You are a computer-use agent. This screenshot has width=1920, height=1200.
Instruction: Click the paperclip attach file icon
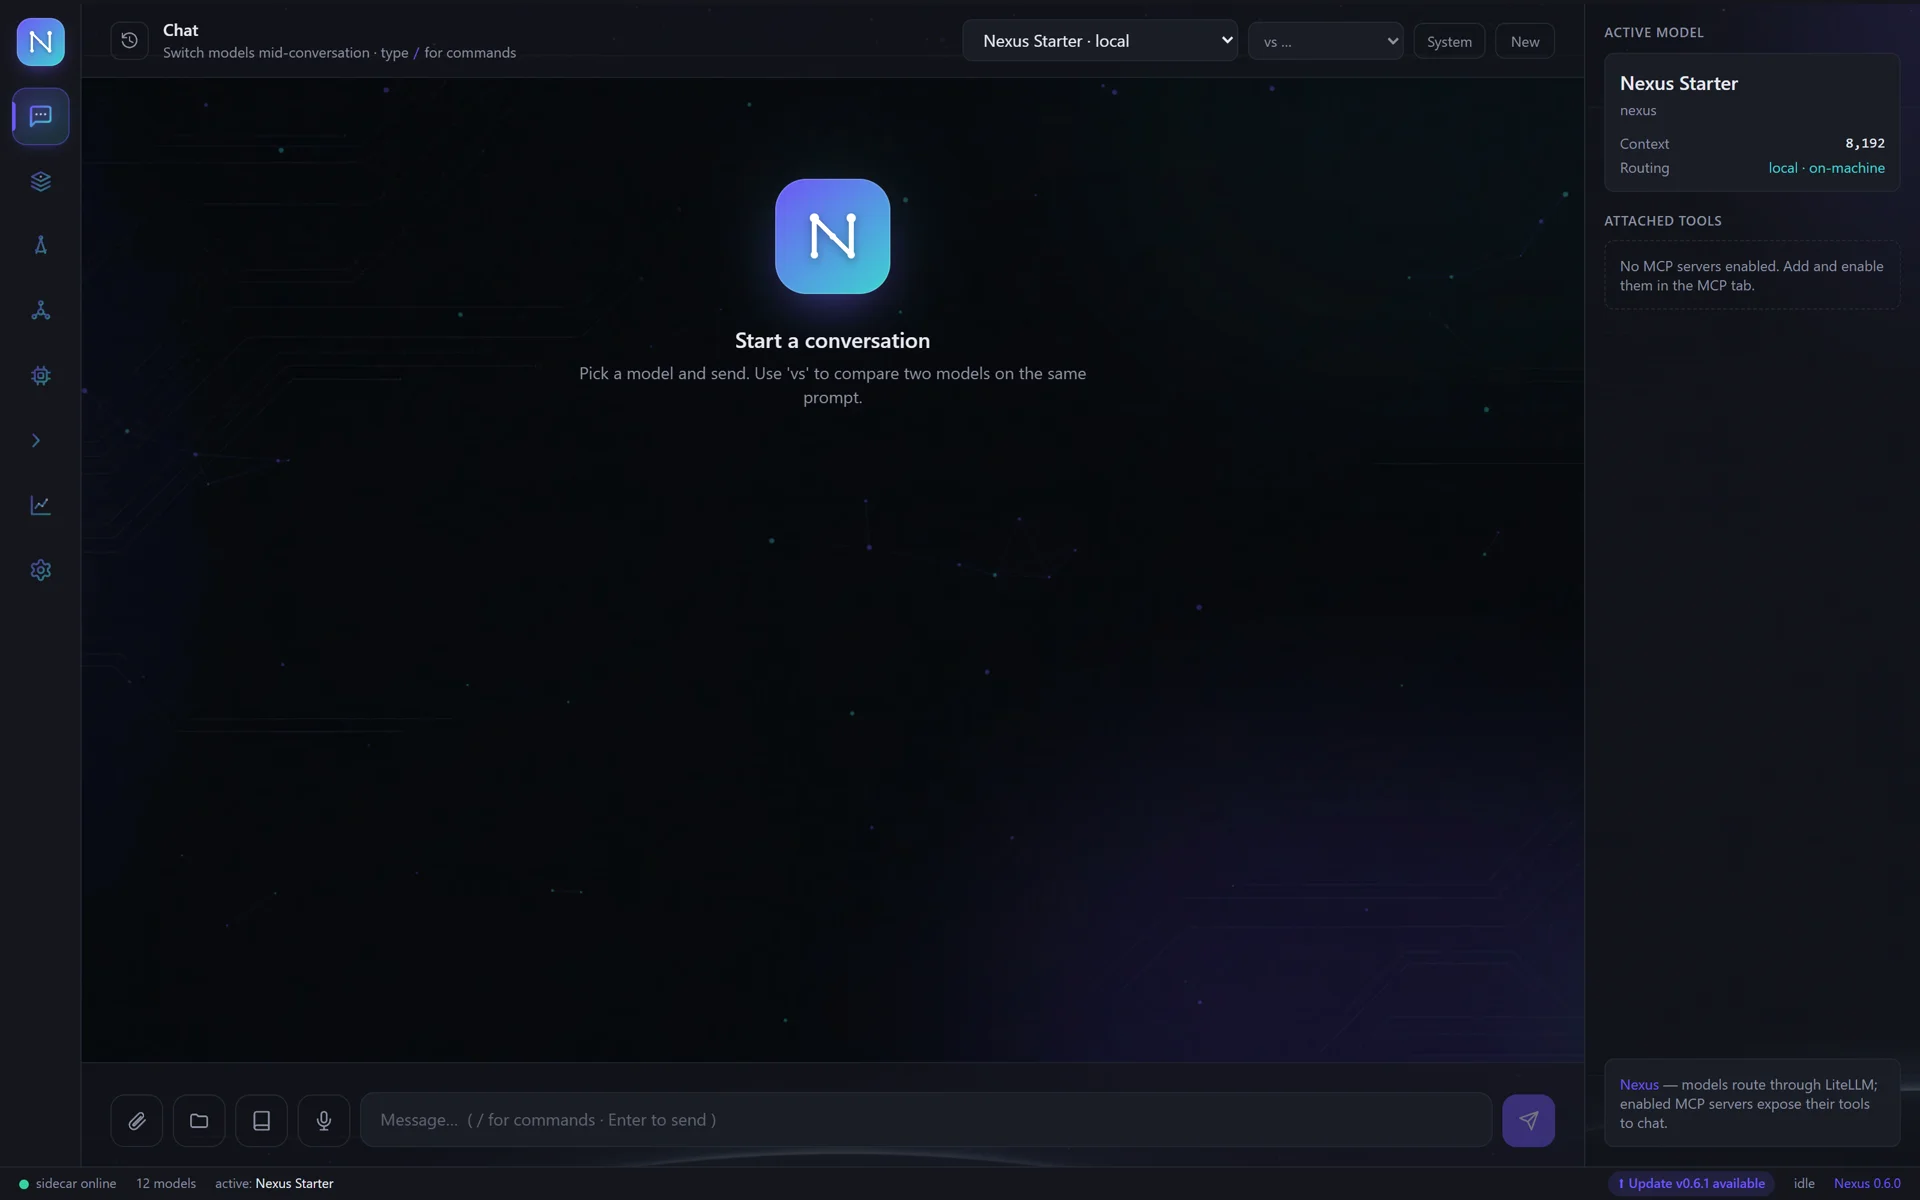(137, 1120)
